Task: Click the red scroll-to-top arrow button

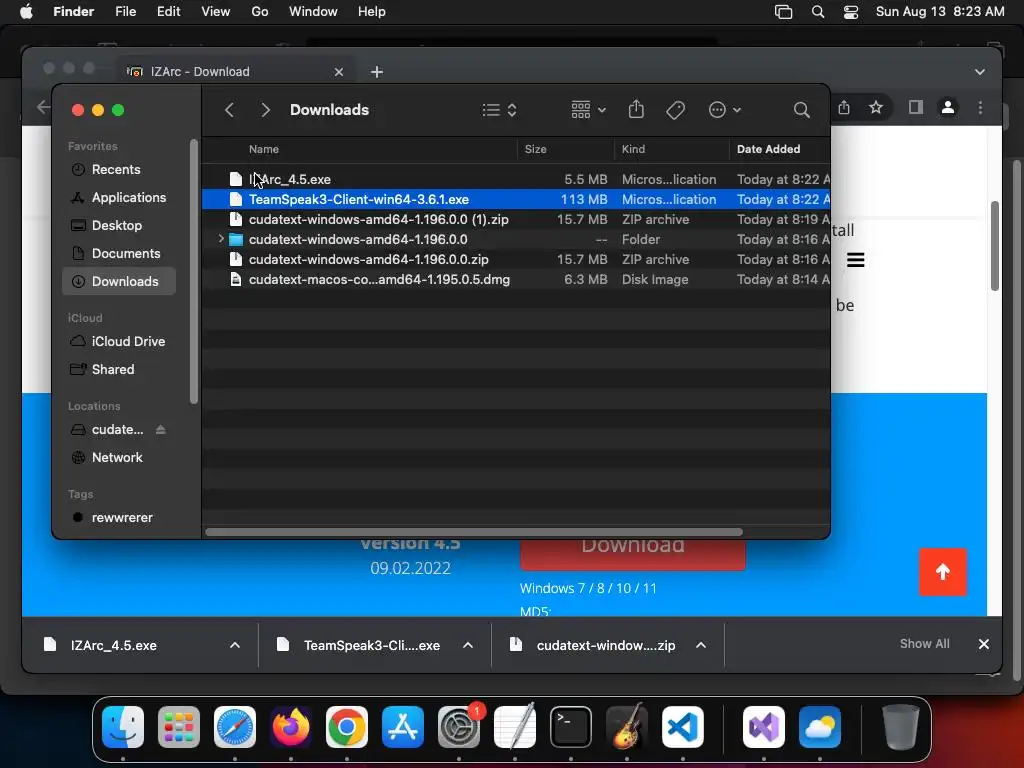Action: click(x=942, y=572)
